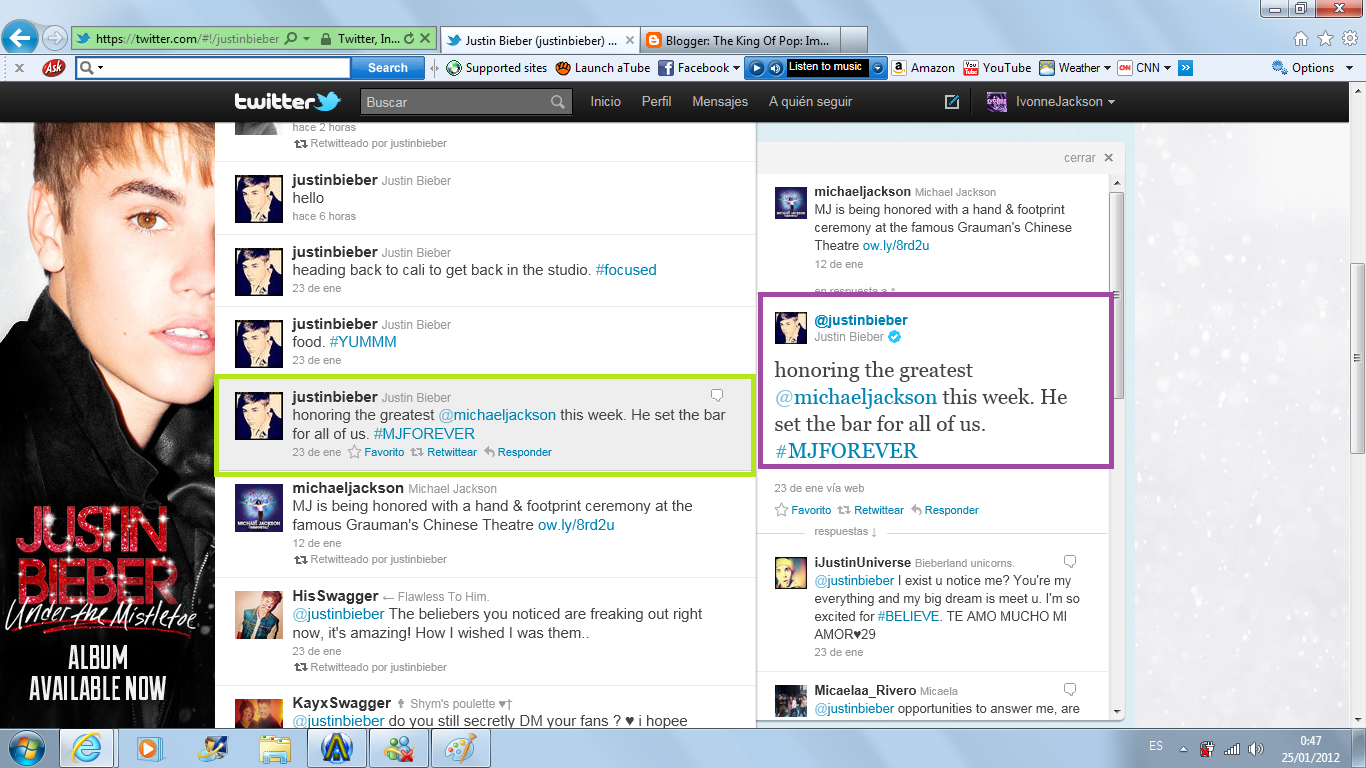Viewport: 1366px width, 768px height.
Task: Open Amazon from the Ask toolbar
Action: click(x=923, y=68)
